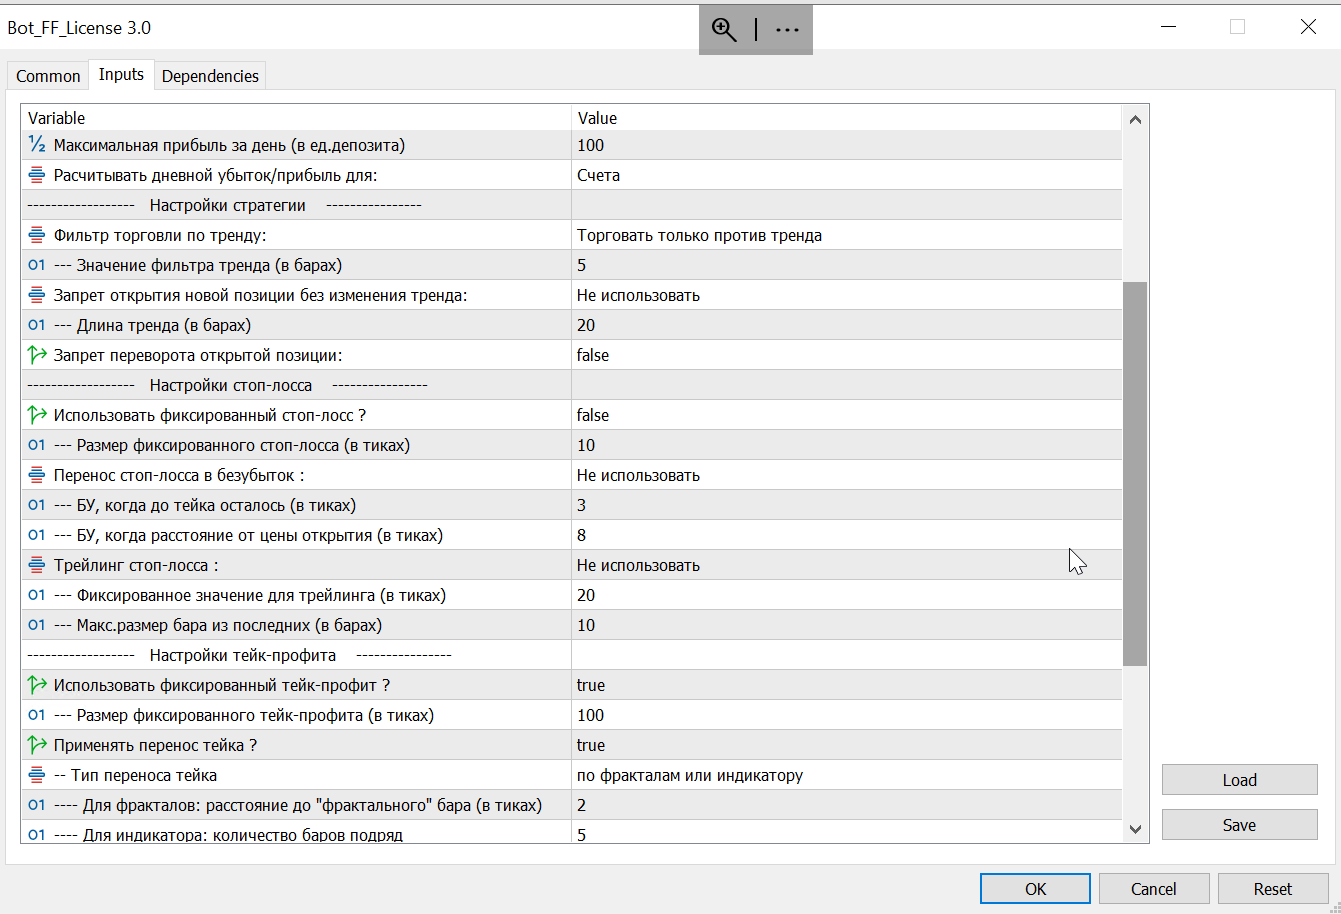
Task: Click the Load button
Action: click(1239, 780)
